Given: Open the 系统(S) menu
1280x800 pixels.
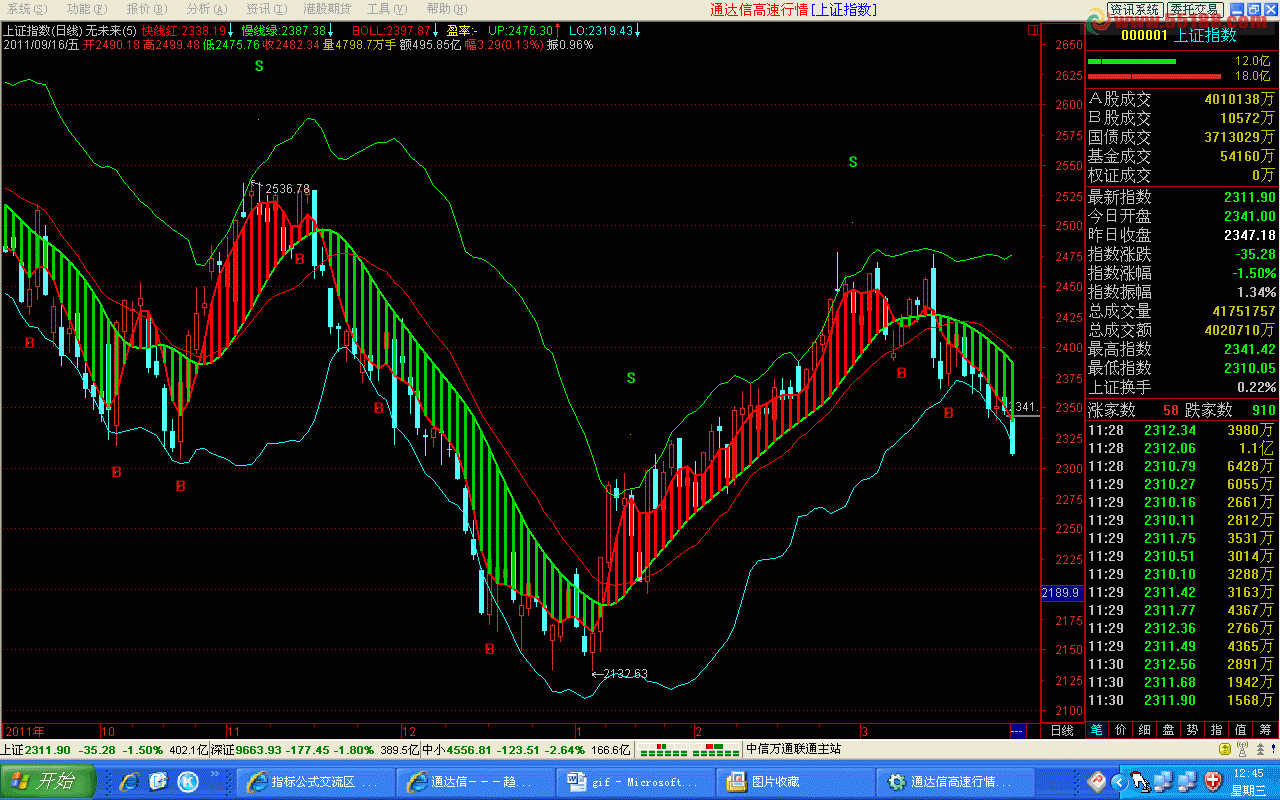Looking at the screenshot, I should coord(27,9).
